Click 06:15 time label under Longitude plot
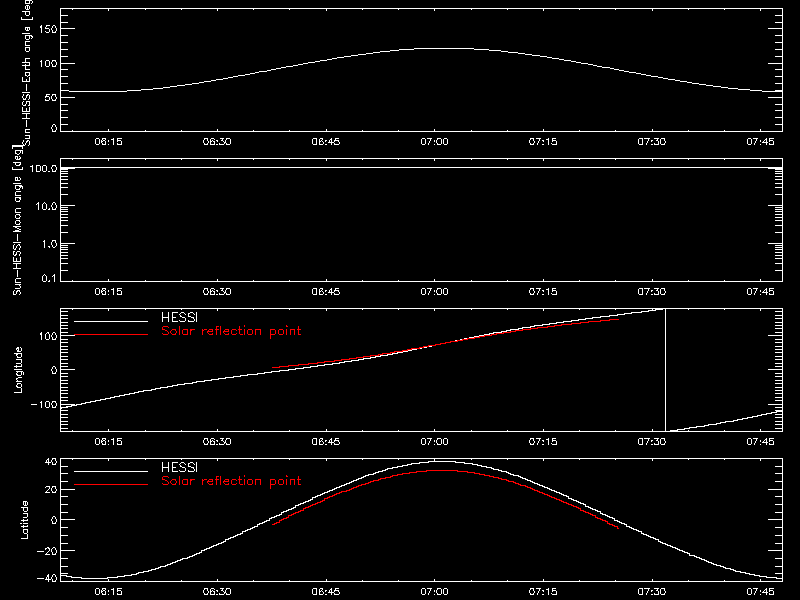Viewport: 800px width, 600px height. click(x=109, y=442)
